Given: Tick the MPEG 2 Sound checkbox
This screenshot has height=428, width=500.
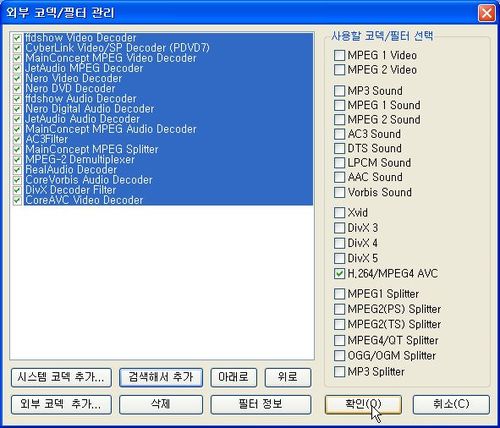Looking at the screenshot, I should tap(339, 119).
